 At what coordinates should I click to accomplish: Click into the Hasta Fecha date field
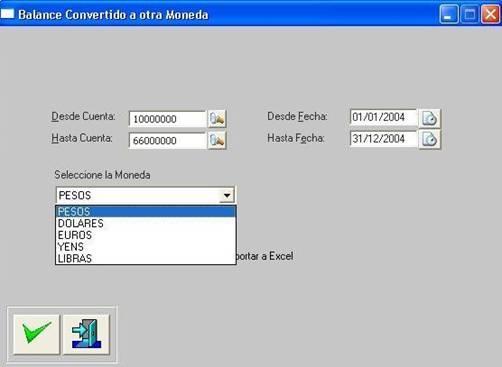383,139
